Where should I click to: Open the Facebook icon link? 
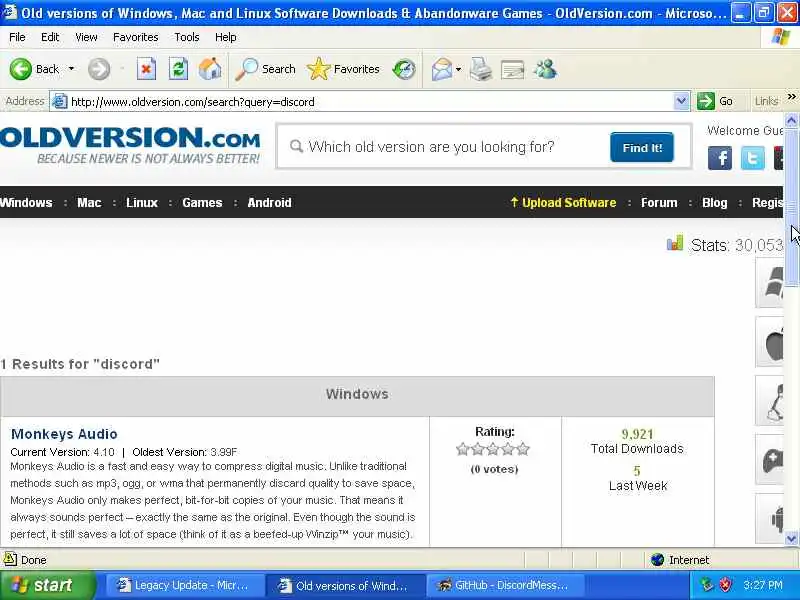pyautogui.click(x=720, y=158)
